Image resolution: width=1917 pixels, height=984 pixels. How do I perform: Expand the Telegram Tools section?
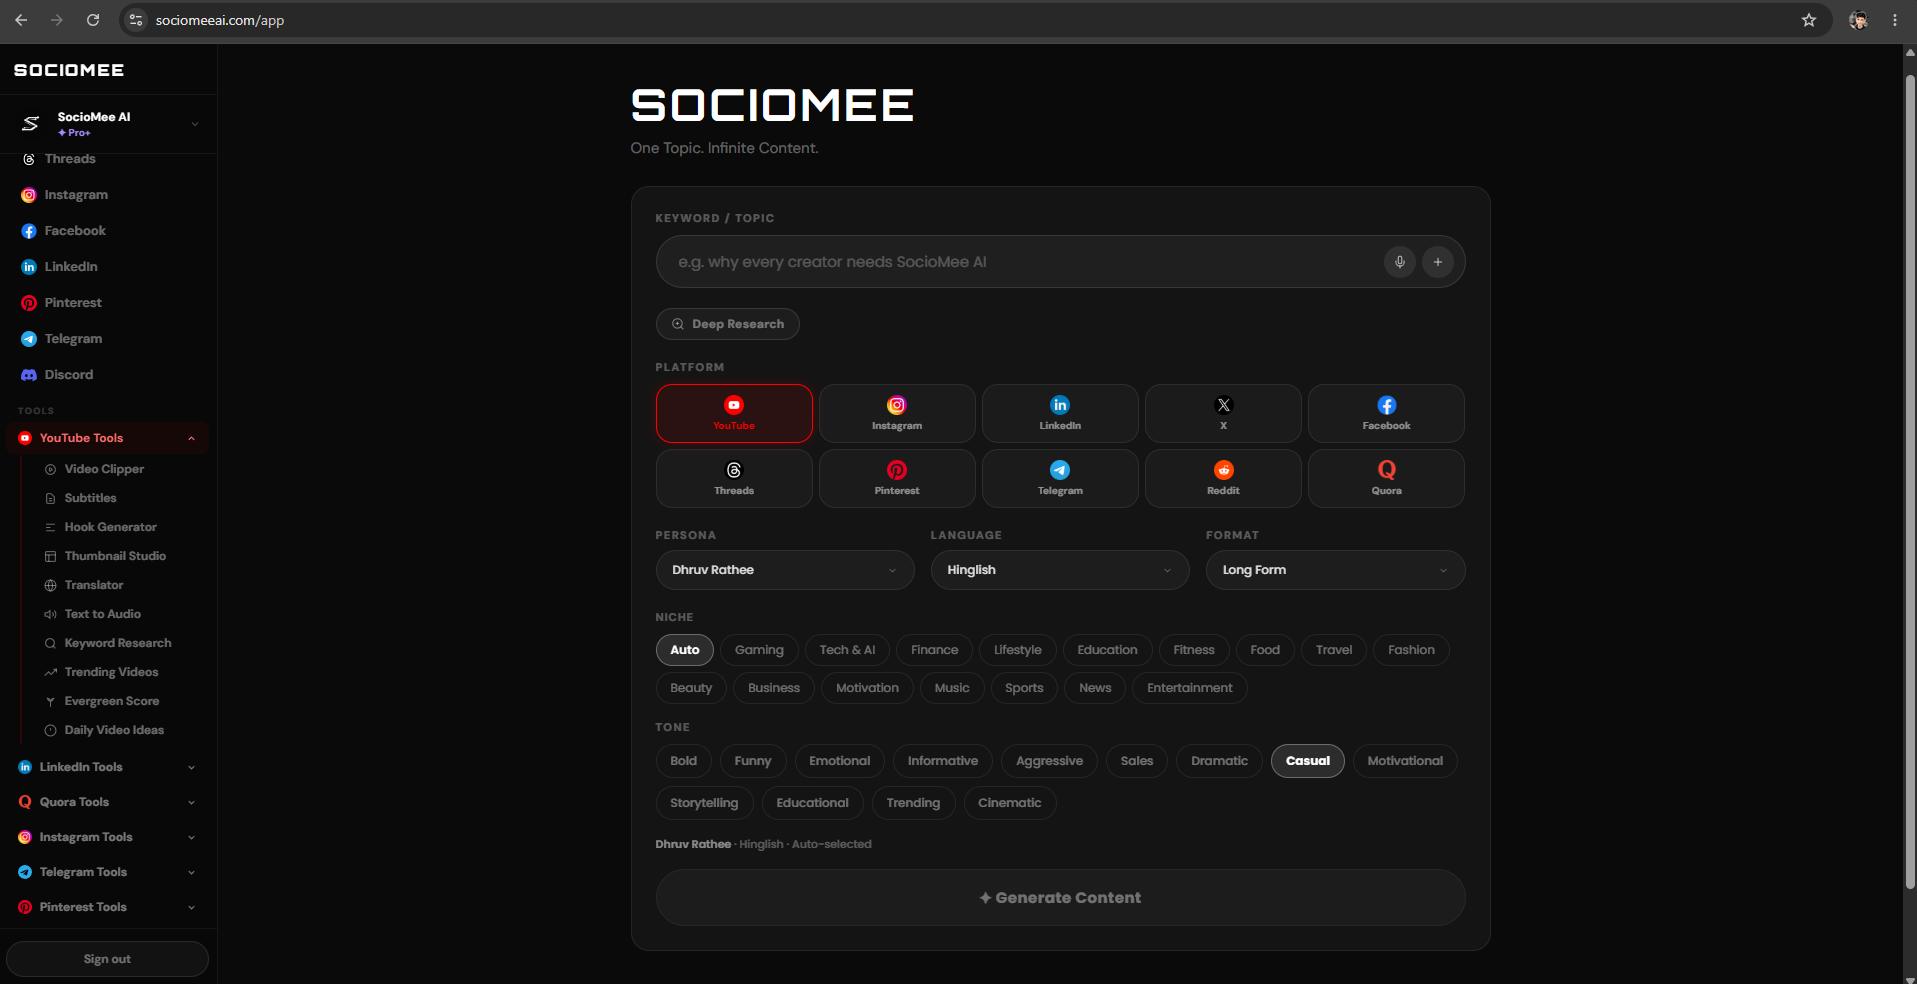pyautogui.click(x=107, y=872)
